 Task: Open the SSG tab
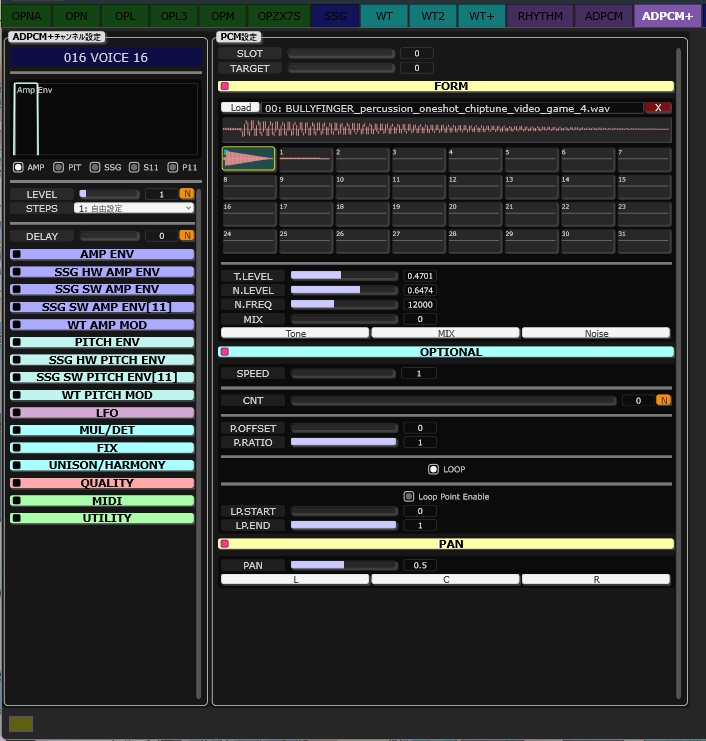pos(336,16)
